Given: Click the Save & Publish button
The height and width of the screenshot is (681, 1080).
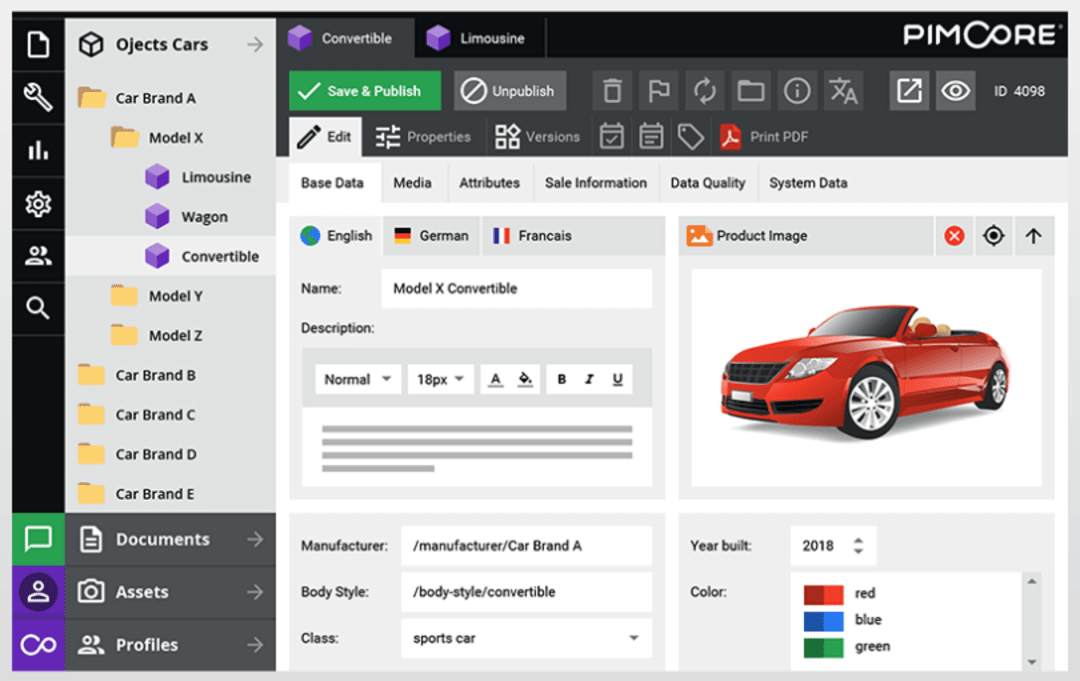Looking at the screenshot, I should 364,90.
